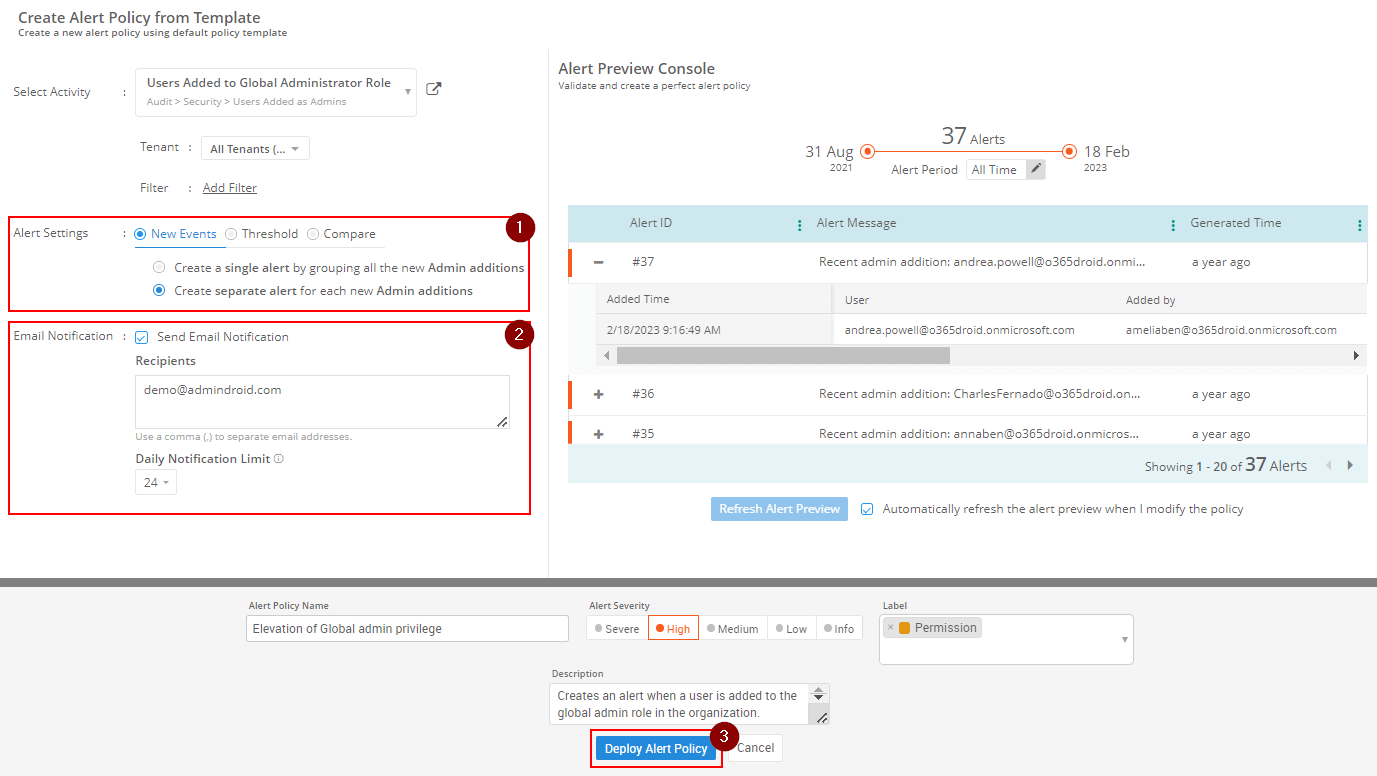Image resolution: width=1377 pixels, height=776 pixels.
Task: Expand alert #36 row details
Action: click(x=599, y=394)
